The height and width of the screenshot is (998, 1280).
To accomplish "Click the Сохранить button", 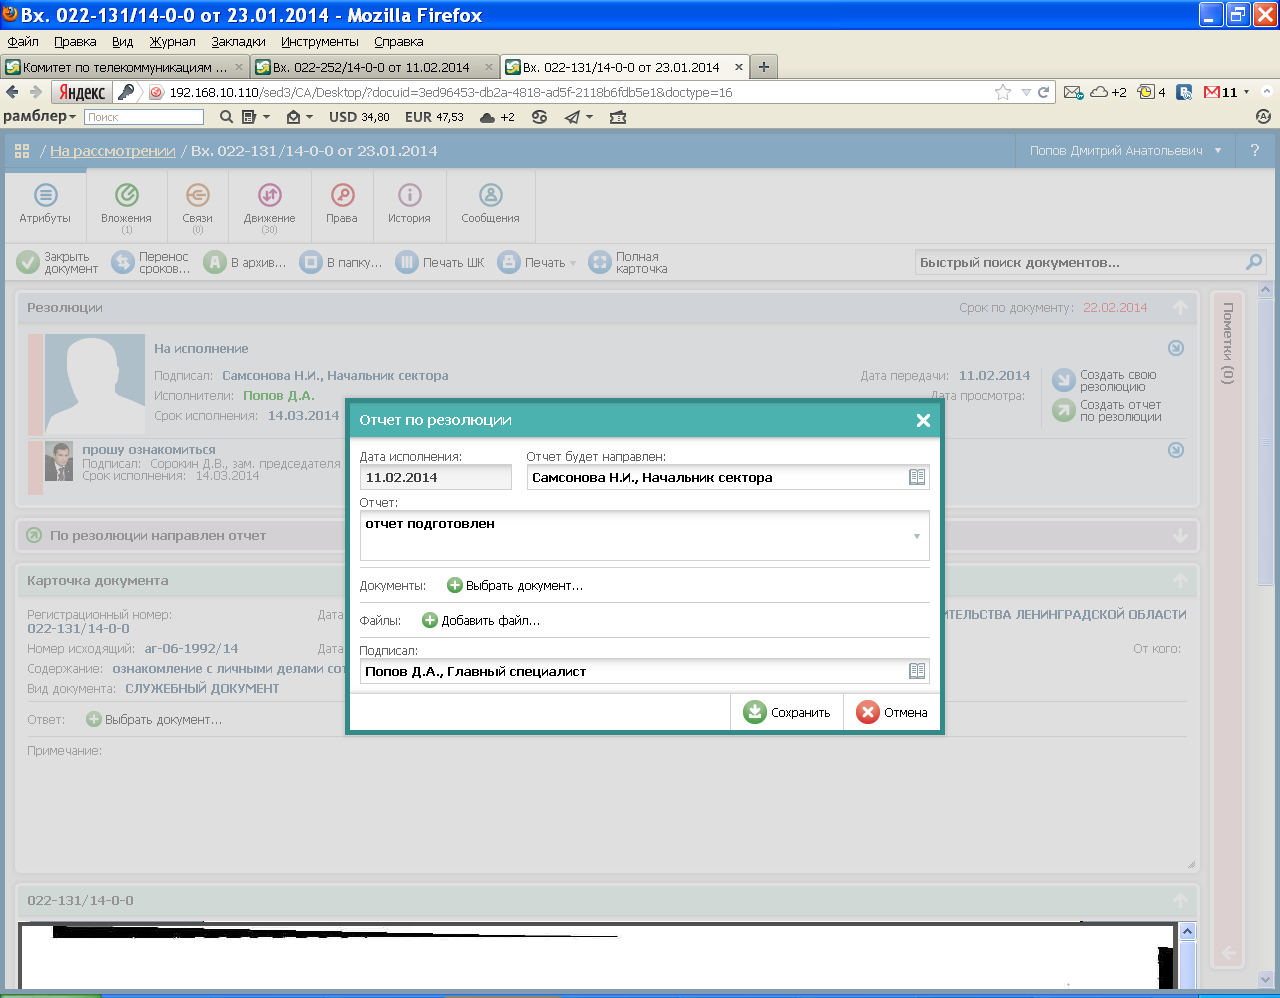I will [x=787, y=713].
